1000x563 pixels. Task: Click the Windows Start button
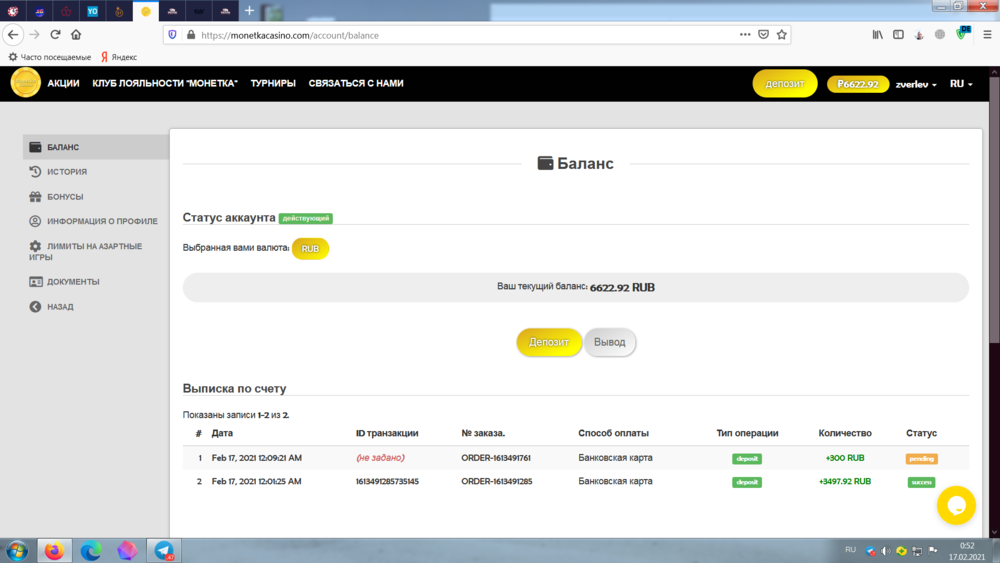(17, 550)
